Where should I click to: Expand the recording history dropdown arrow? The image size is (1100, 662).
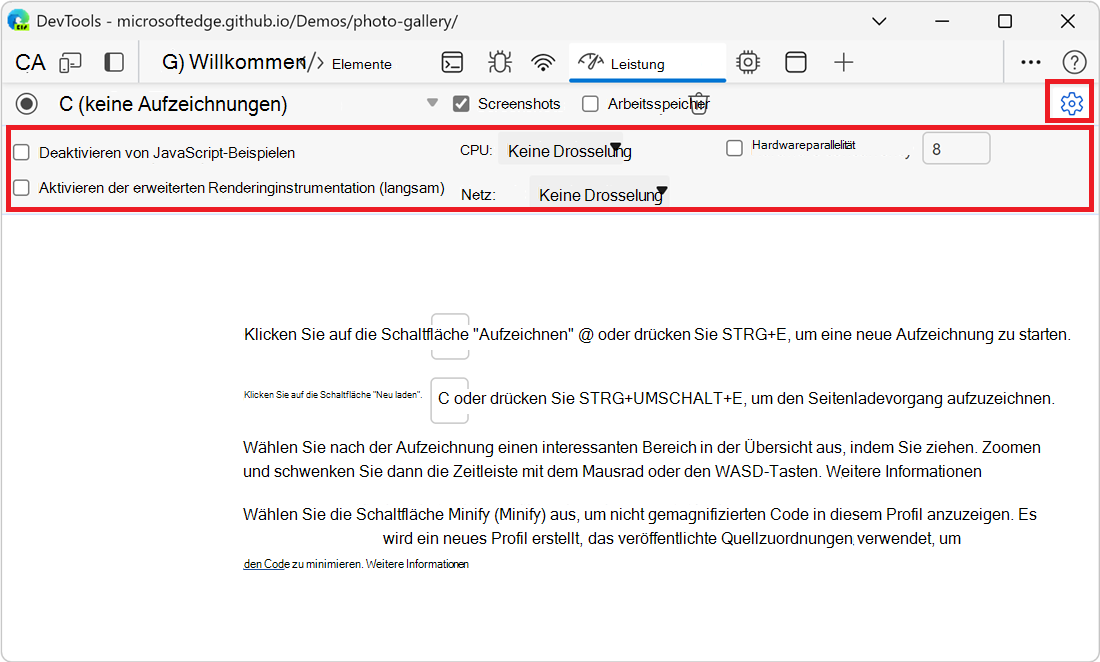[x=432, y=102]
